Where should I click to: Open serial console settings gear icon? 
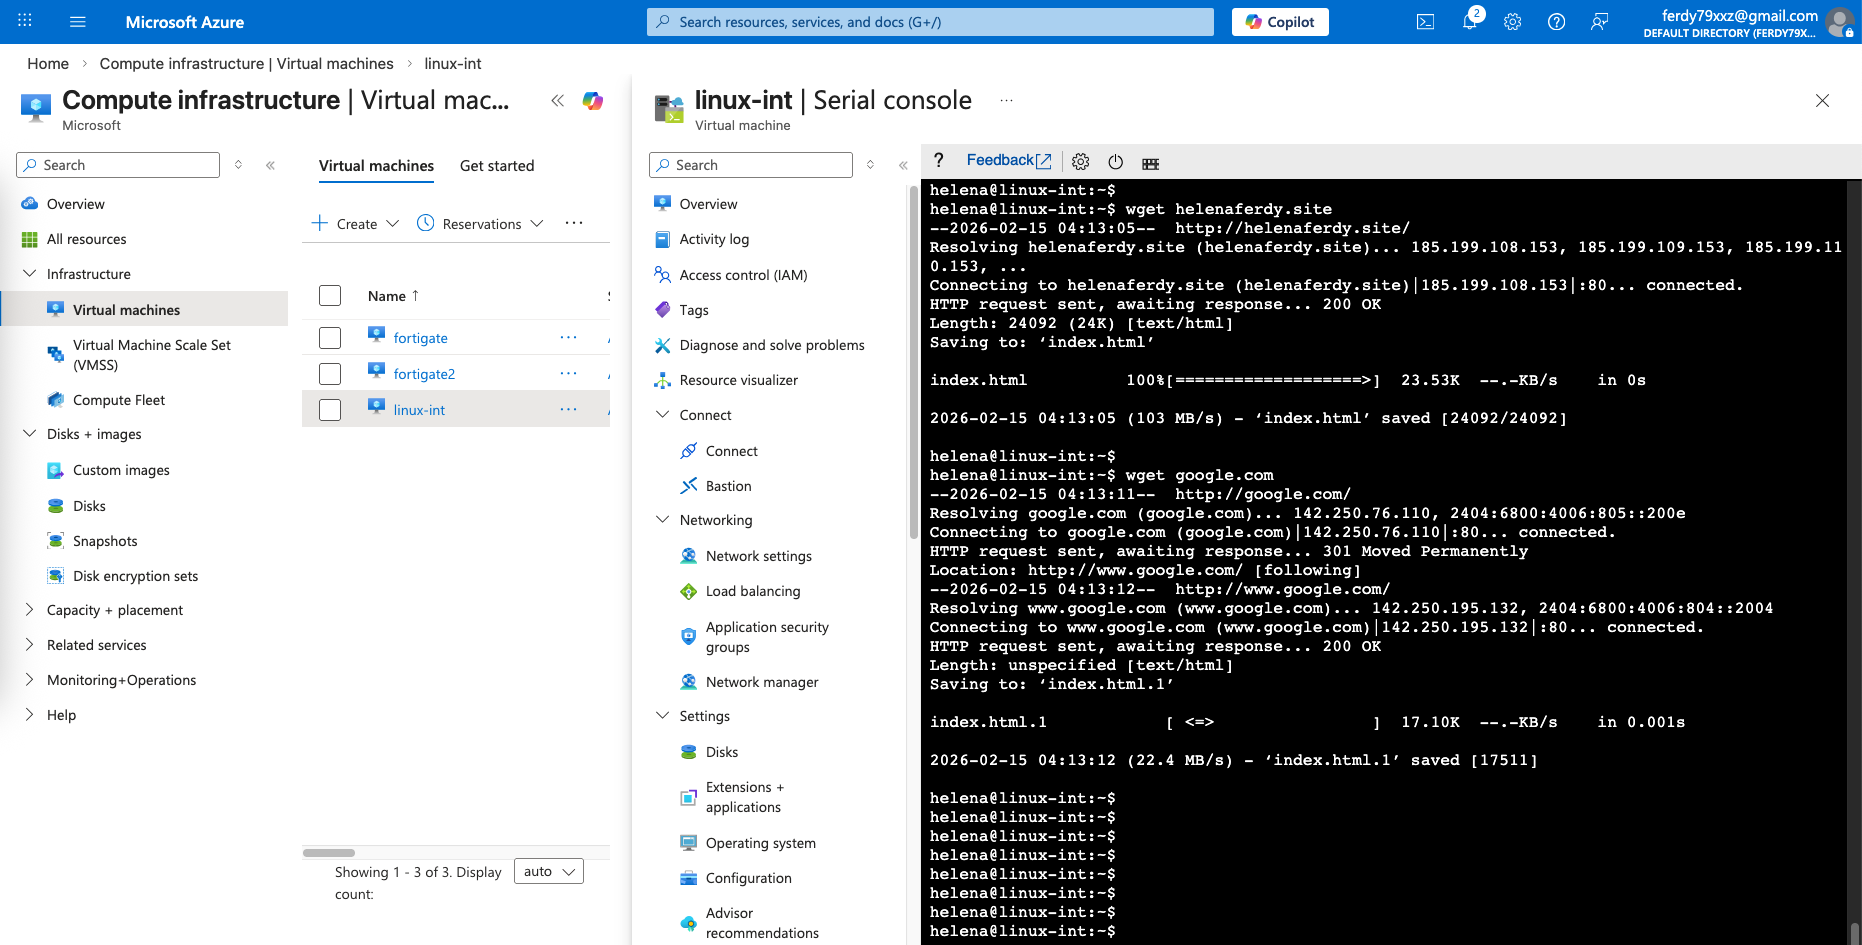[1080, 162]
